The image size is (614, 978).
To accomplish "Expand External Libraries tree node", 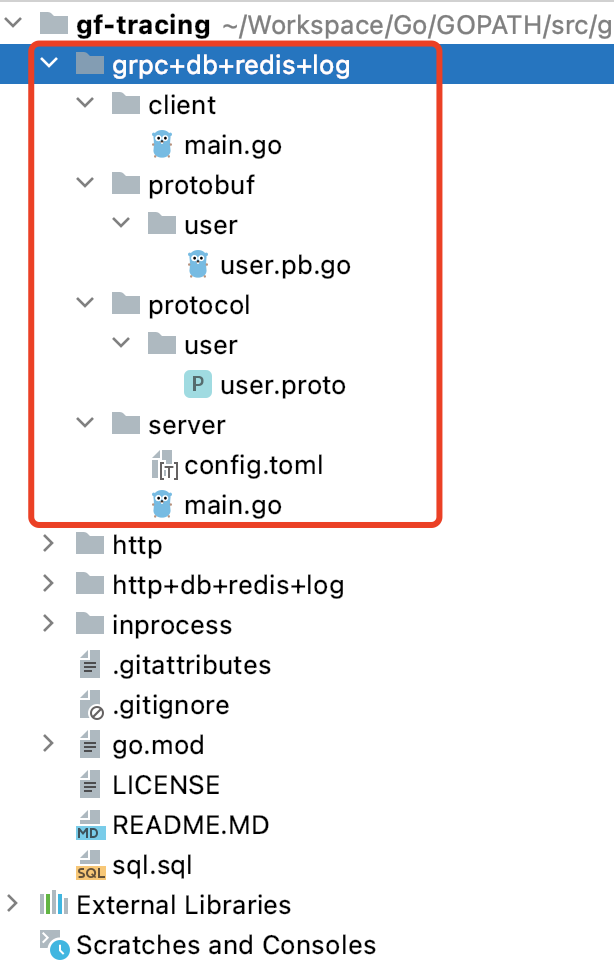I will [x=12, y=905].
